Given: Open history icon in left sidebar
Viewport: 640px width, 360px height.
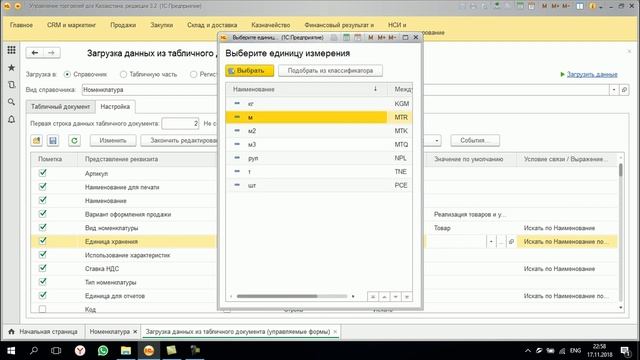Looking at the screenshot, I should (11, 85).
